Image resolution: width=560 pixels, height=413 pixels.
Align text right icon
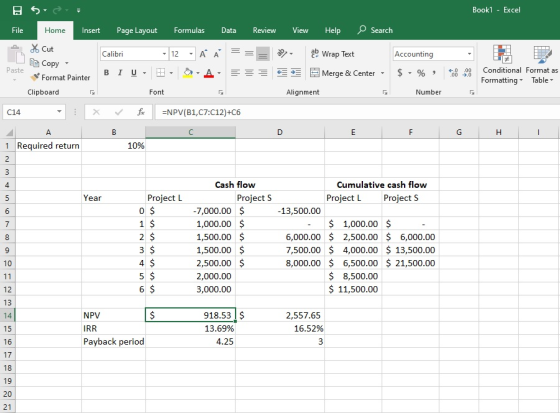[263, 73]
